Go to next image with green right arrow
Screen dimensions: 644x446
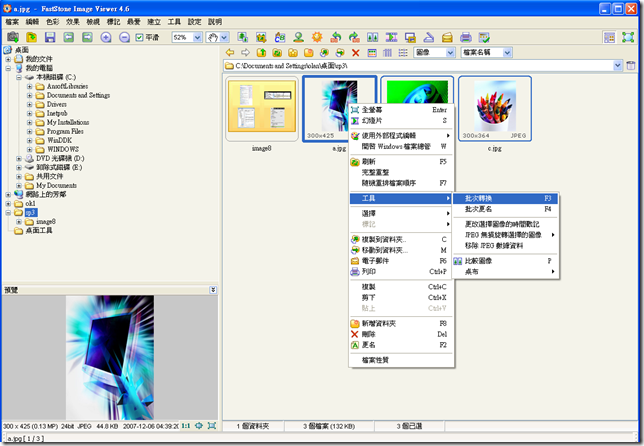click(87, 37)
